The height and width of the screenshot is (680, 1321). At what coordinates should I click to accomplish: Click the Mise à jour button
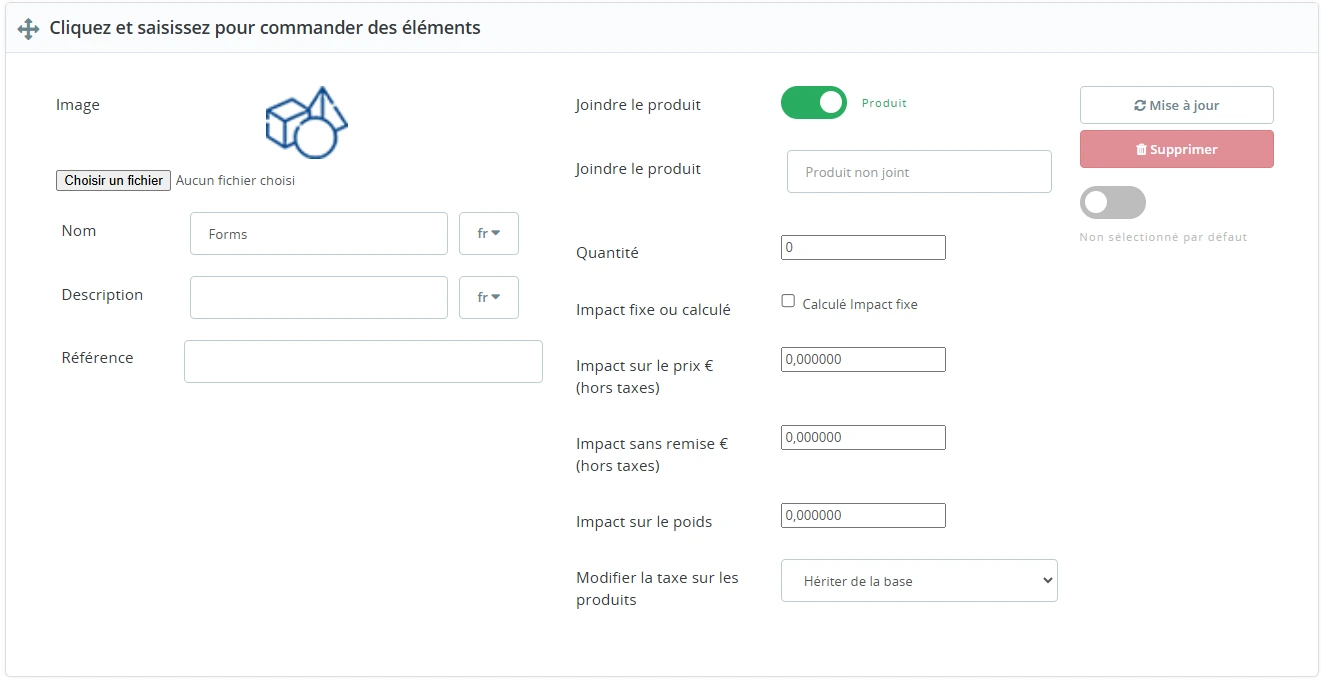1176,104
